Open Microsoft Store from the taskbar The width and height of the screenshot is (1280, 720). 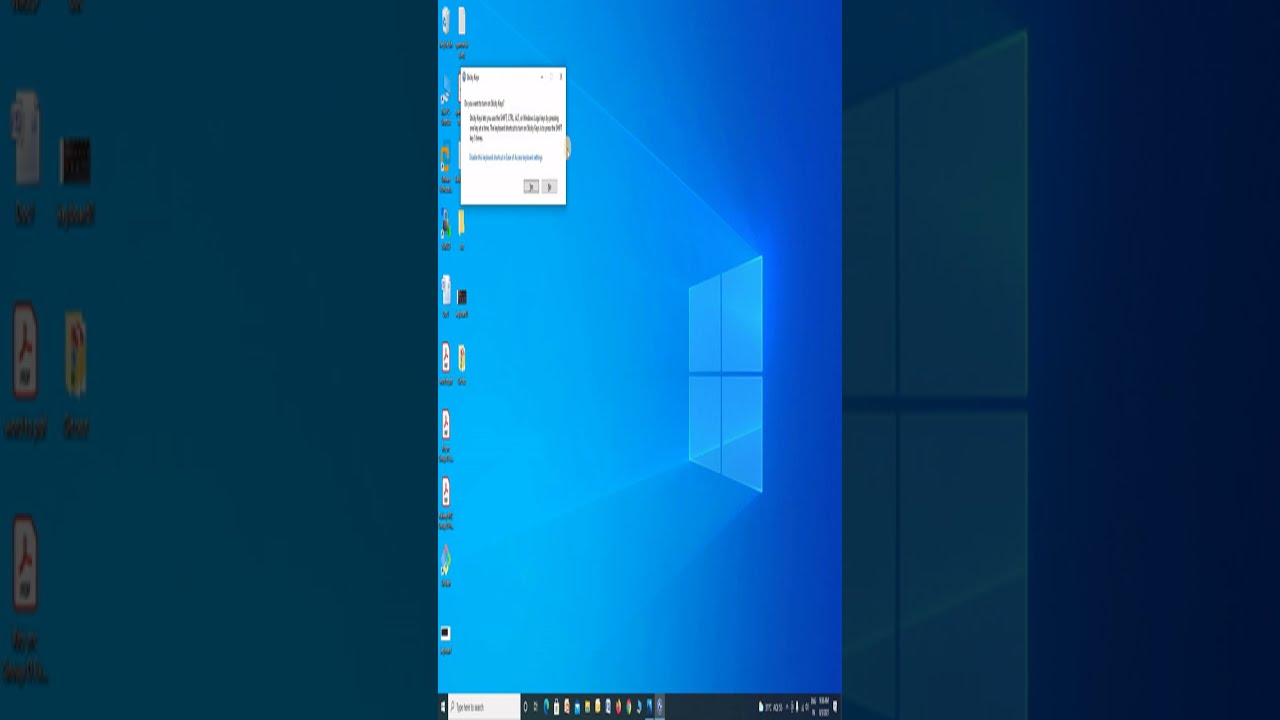(556, 707)
